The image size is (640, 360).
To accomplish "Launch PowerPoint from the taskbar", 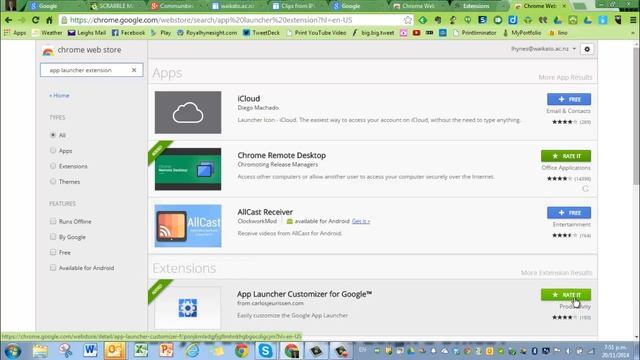I will pos(166,351).
